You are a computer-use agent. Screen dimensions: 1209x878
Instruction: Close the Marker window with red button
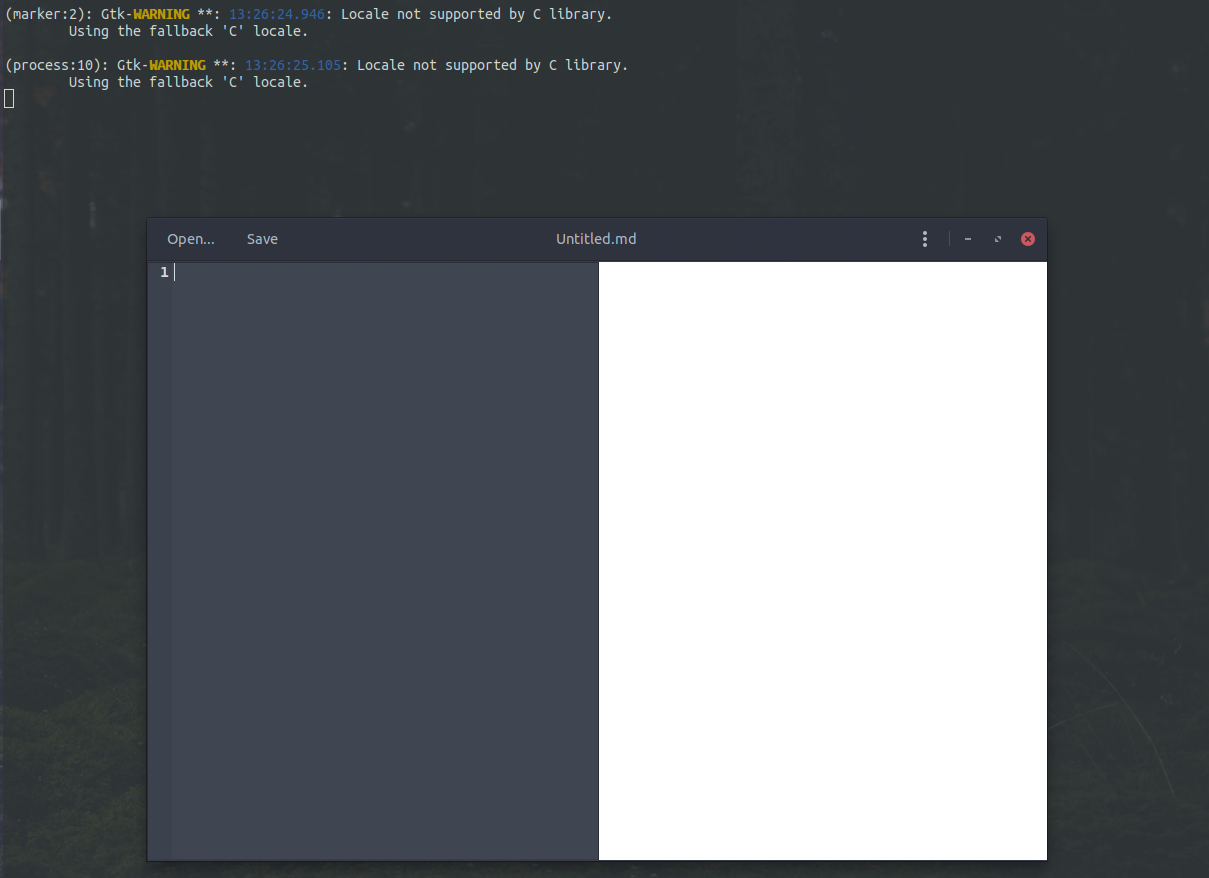[1027, 239]
